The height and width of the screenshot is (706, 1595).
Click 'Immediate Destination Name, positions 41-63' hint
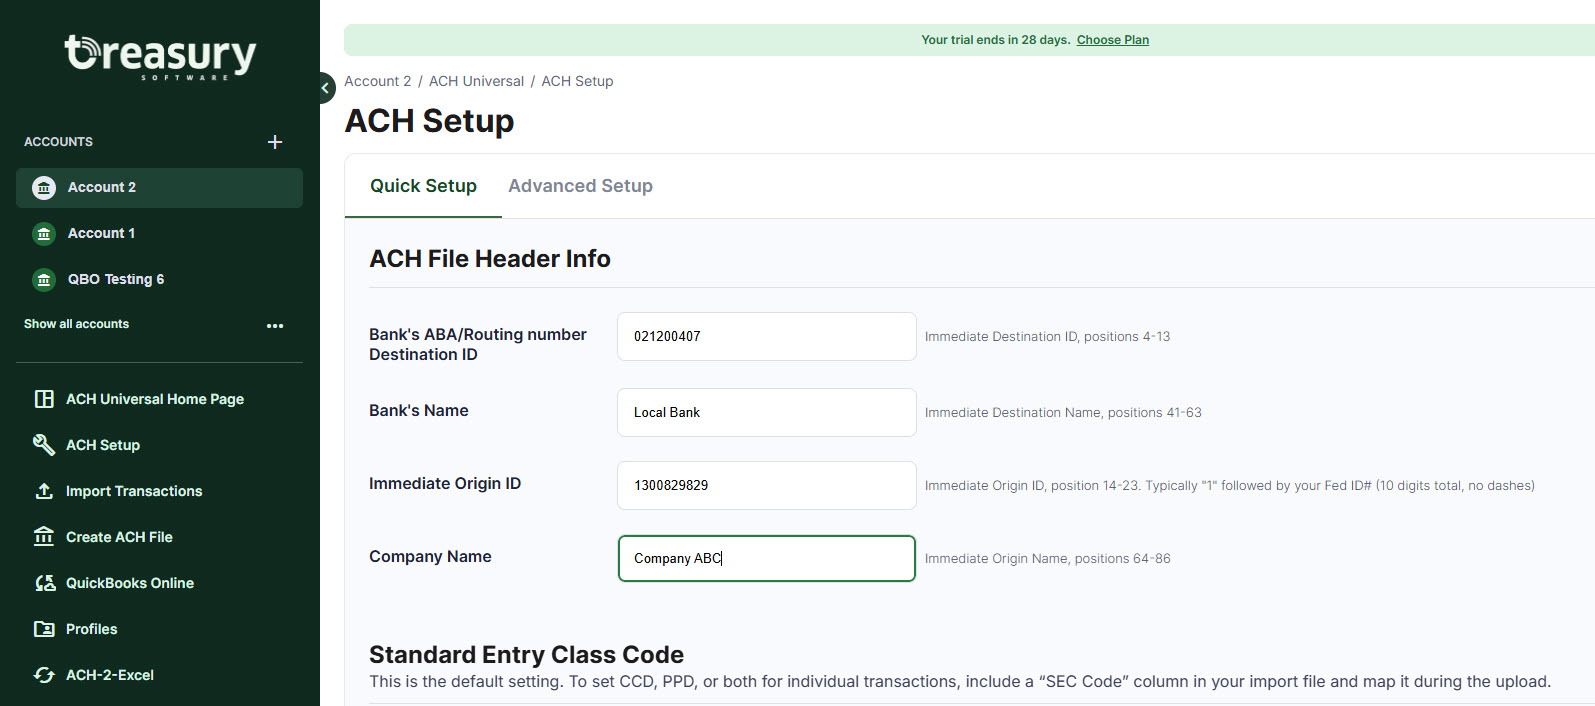(1063, 413)
